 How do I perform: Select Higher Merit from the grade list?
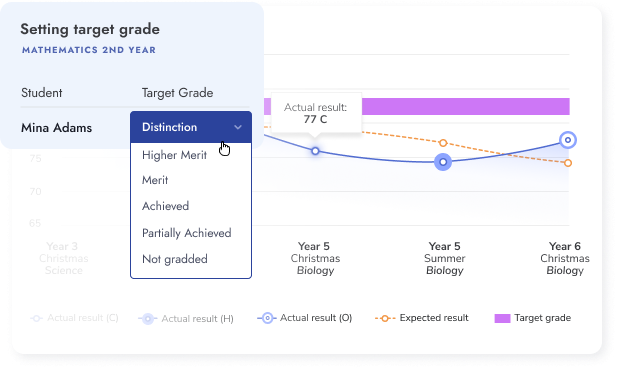click(x=174, y=155)
